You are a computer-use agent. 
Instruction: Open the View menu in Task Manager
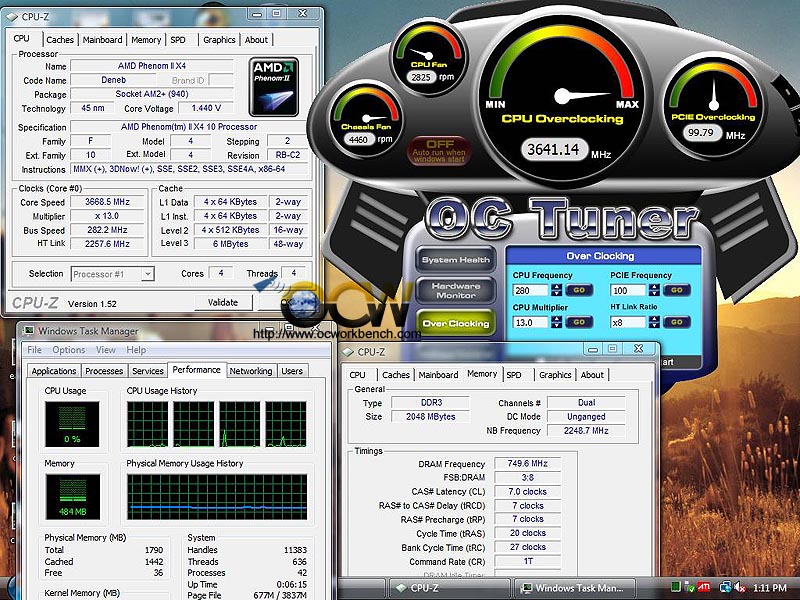(x=106, y=350)
